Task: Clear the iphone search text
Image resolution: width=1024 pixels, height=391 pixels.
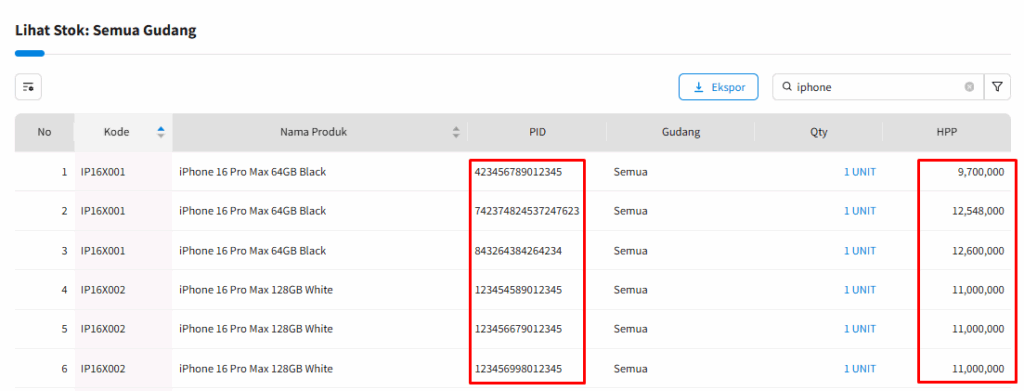Action: pos(970,87)
